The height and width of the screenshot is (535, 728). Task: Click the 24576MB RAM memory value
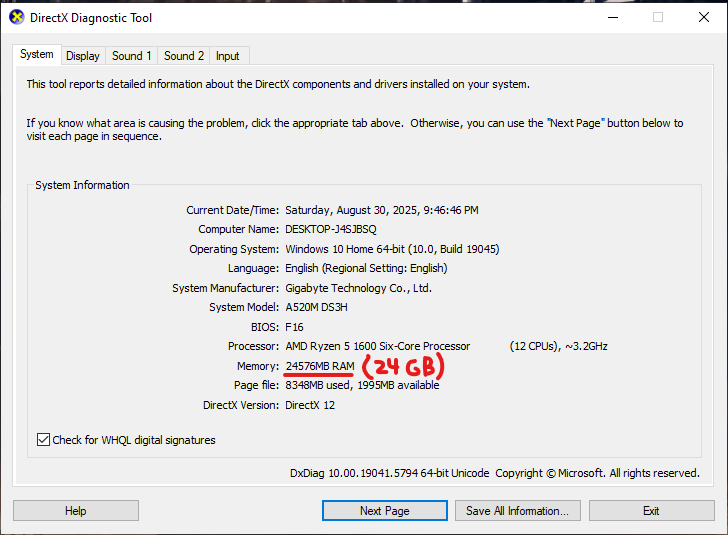tap(320, 366)
